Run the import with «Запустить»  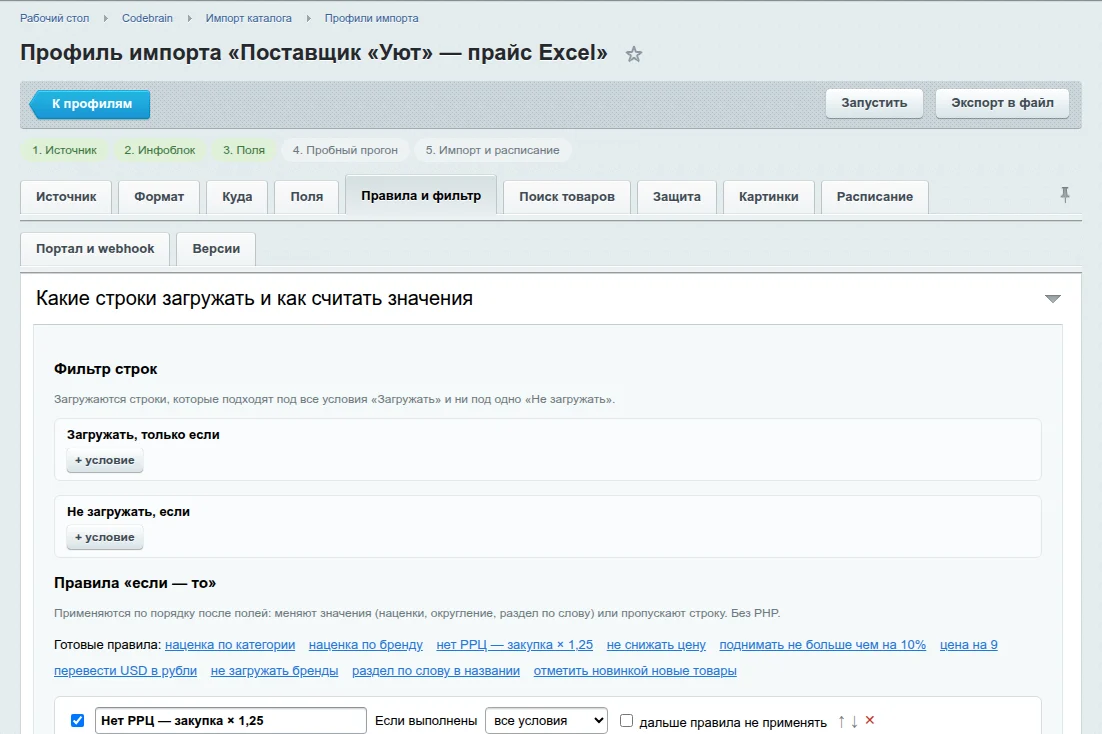pyautogui.click(x=874, y=103)
